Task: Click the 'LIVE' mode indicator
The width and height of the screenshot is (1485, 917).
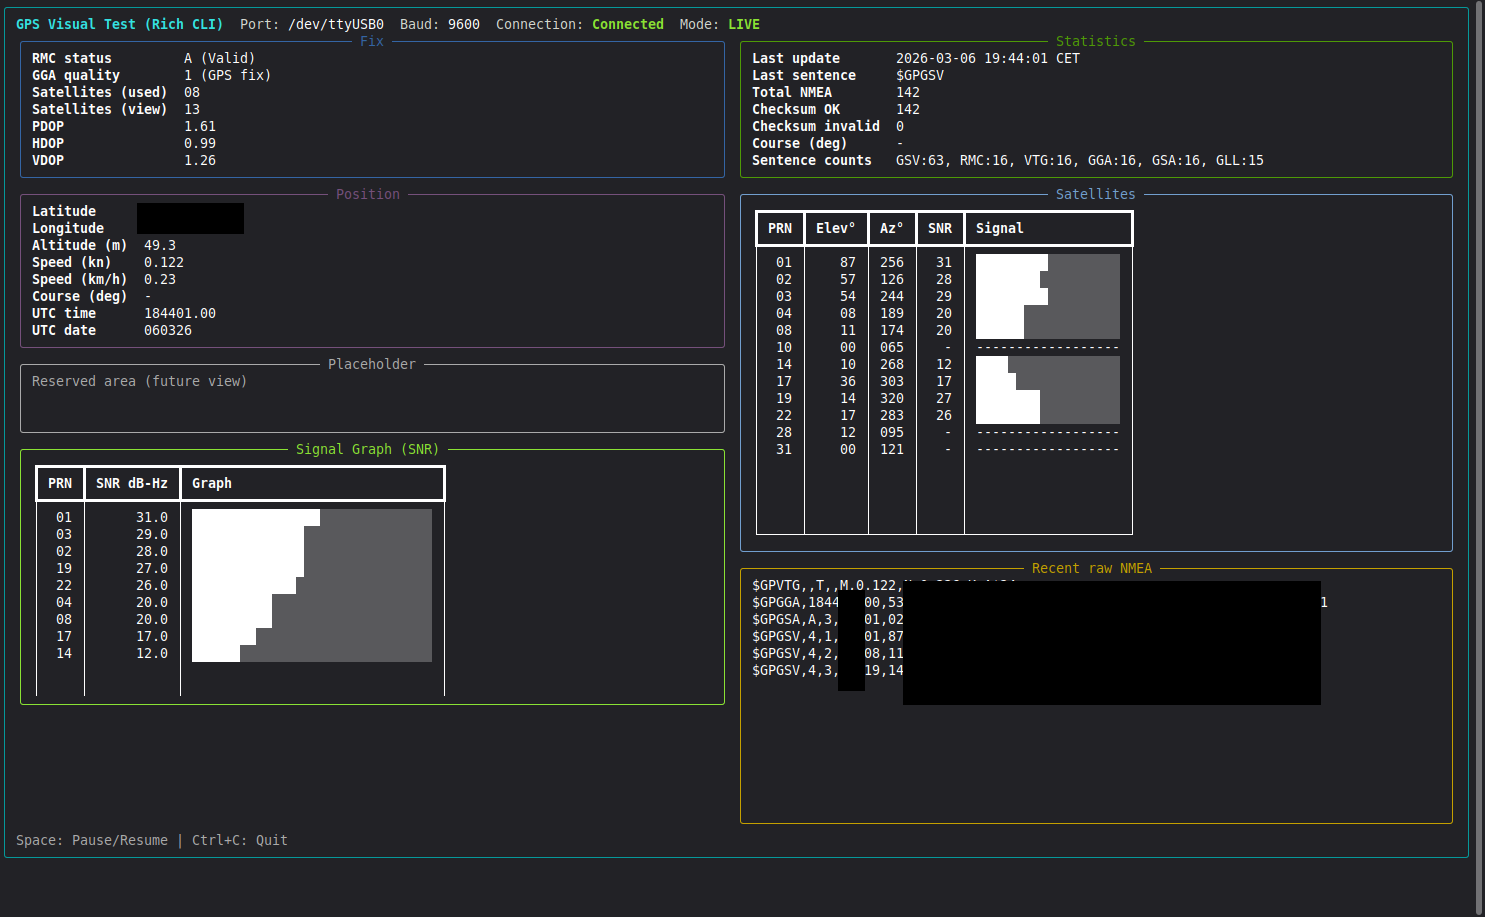Action: 744,24
